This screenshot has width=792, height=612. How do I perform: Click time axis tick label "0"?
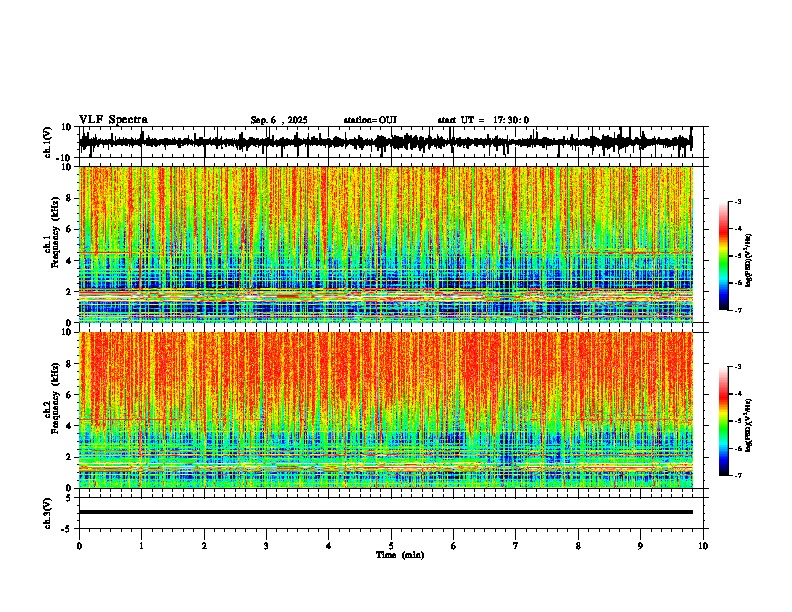[x=79, y=546]
